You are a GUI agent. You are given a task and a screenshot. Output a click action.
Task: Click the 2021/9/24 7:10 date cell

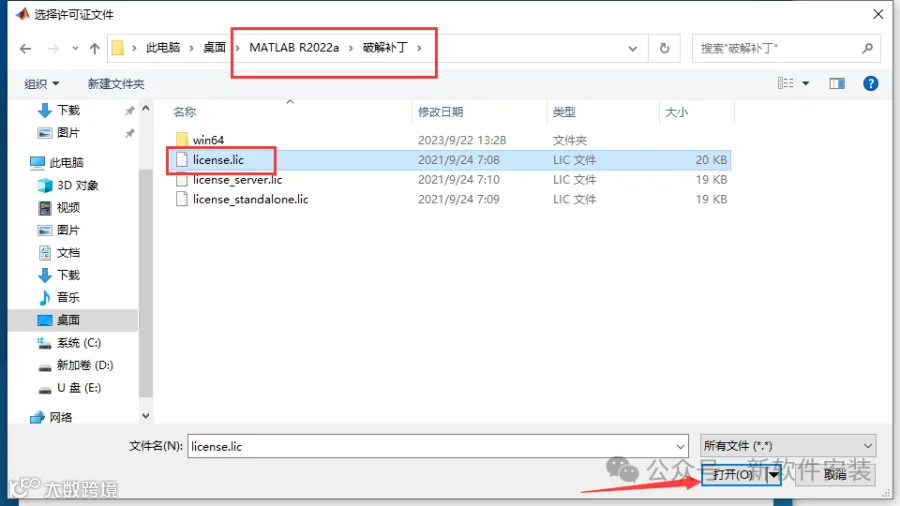[459, 180]
